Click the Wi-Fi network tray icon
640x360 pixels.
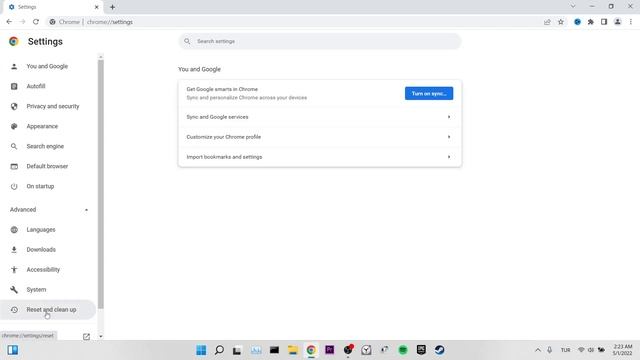point(581,350)
